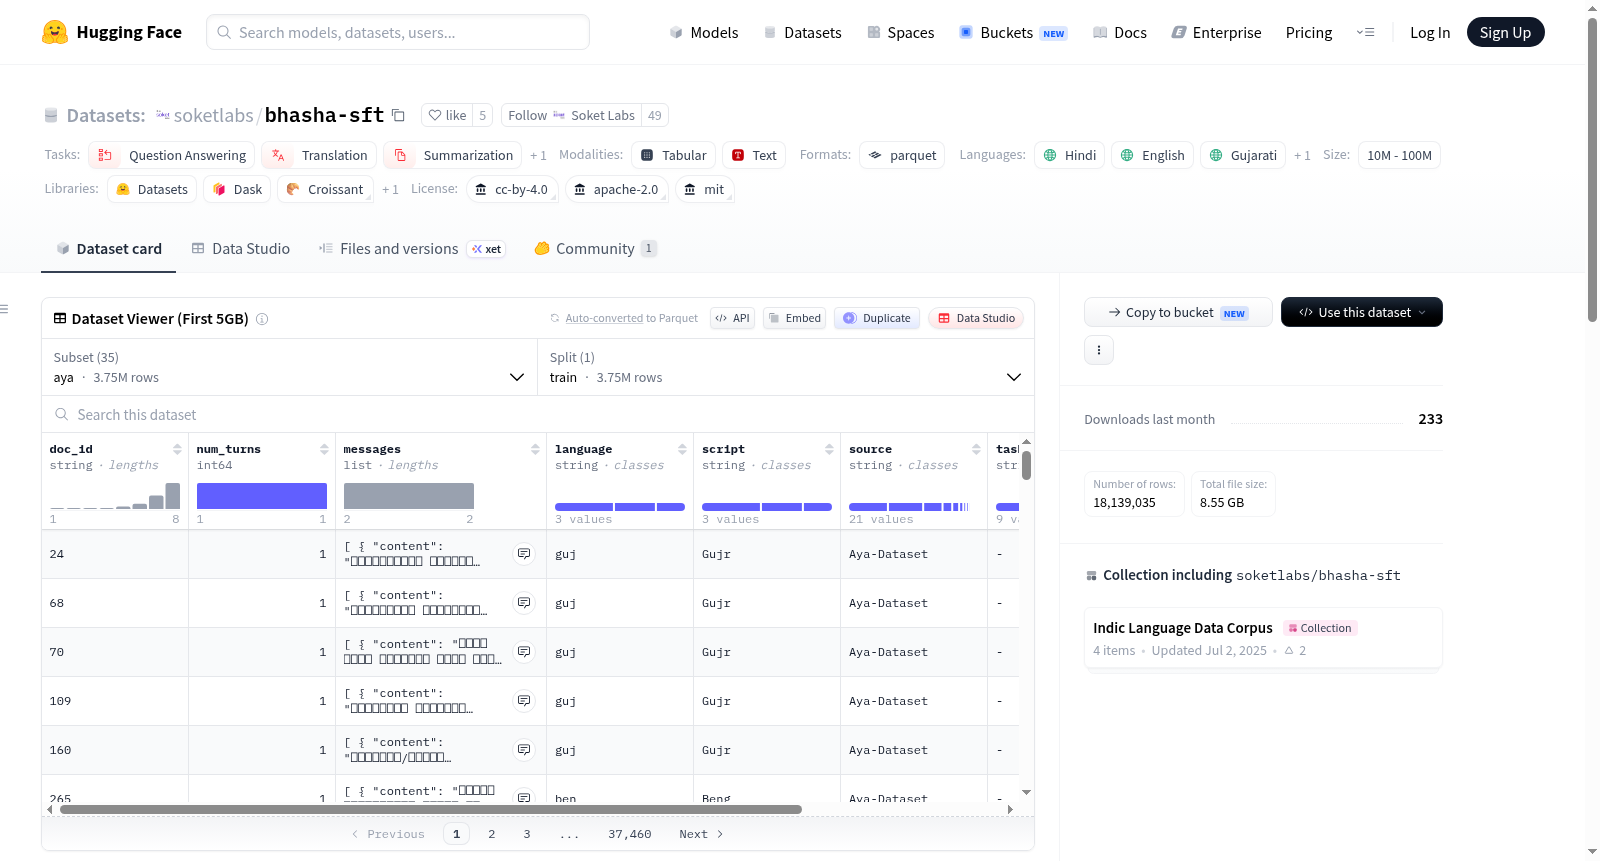This screenshot has height=861, width=1600.
Task: Focus the search models, datasets, users field
Action: point(398,32)
